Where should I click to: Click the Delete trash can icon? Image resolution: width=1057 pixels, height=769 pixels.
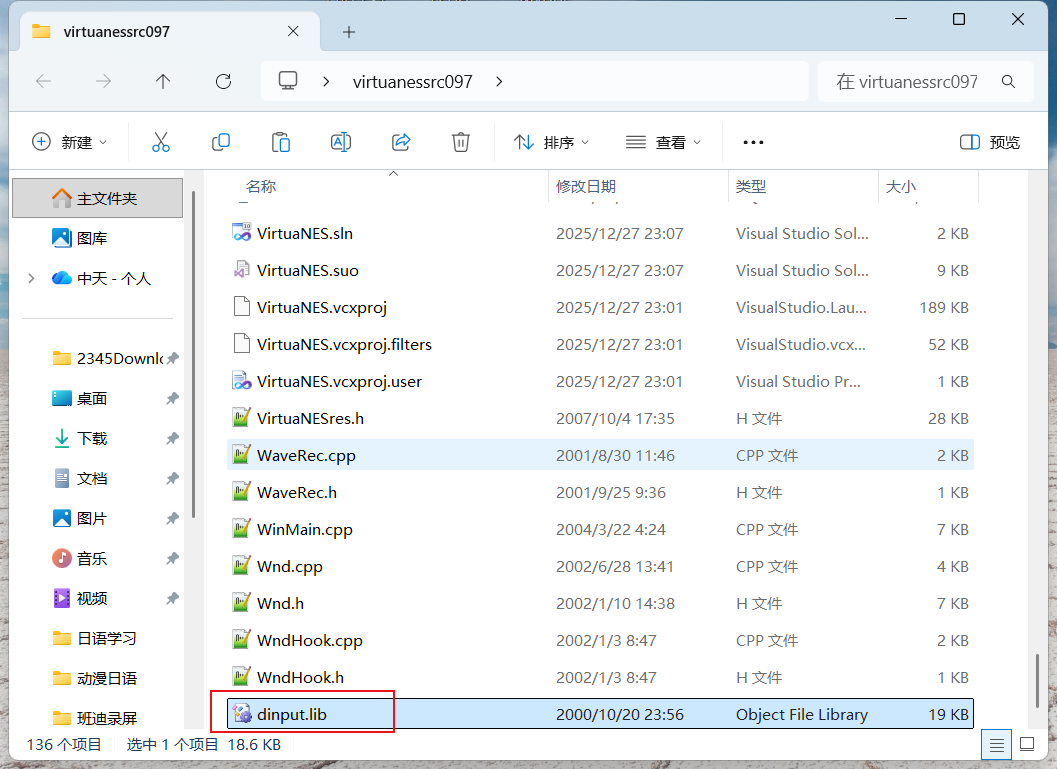click(x=460, y=142)
